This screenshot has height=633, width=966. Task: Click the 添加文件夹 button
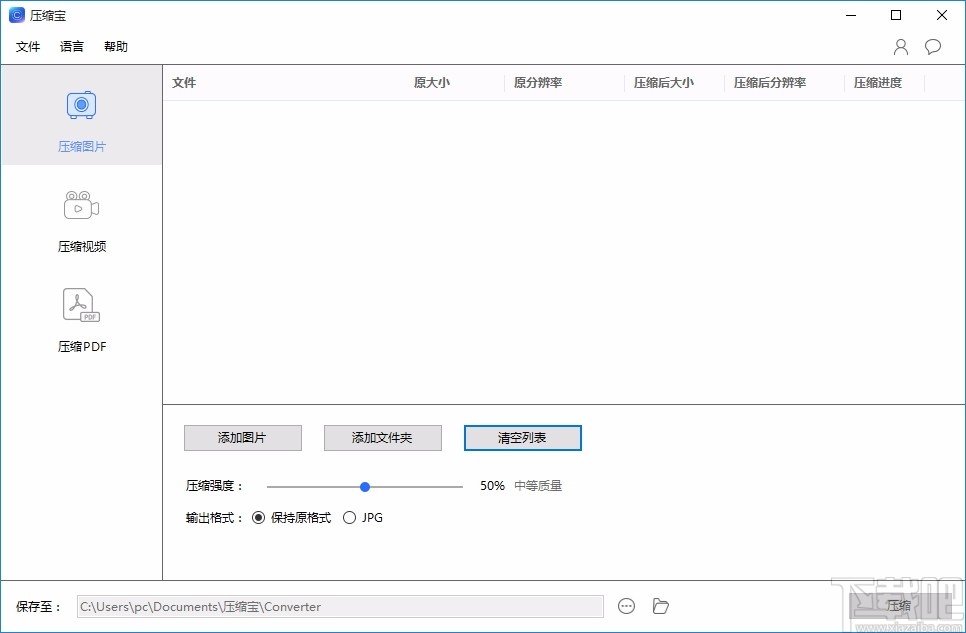point(382,437)
